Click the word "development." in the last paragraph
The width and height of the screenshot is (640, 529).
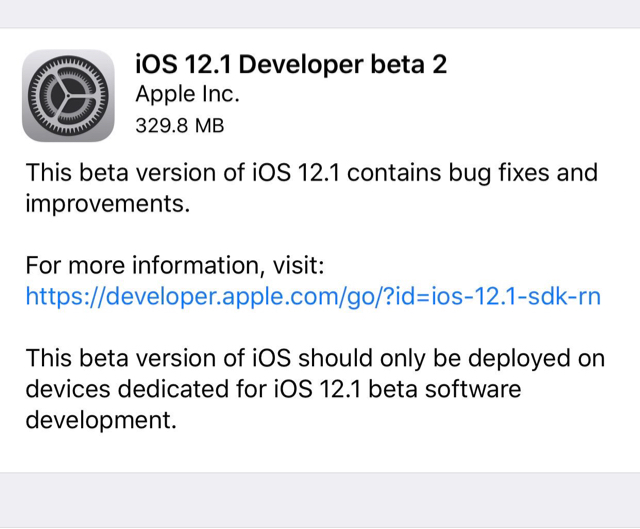(x=101, y=420)
